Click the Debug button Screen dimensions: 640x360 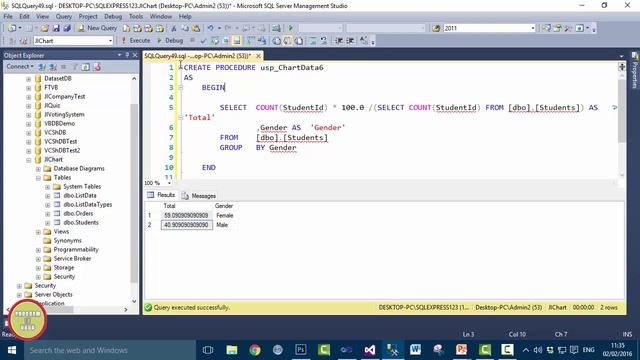click(x=170, y=40)
